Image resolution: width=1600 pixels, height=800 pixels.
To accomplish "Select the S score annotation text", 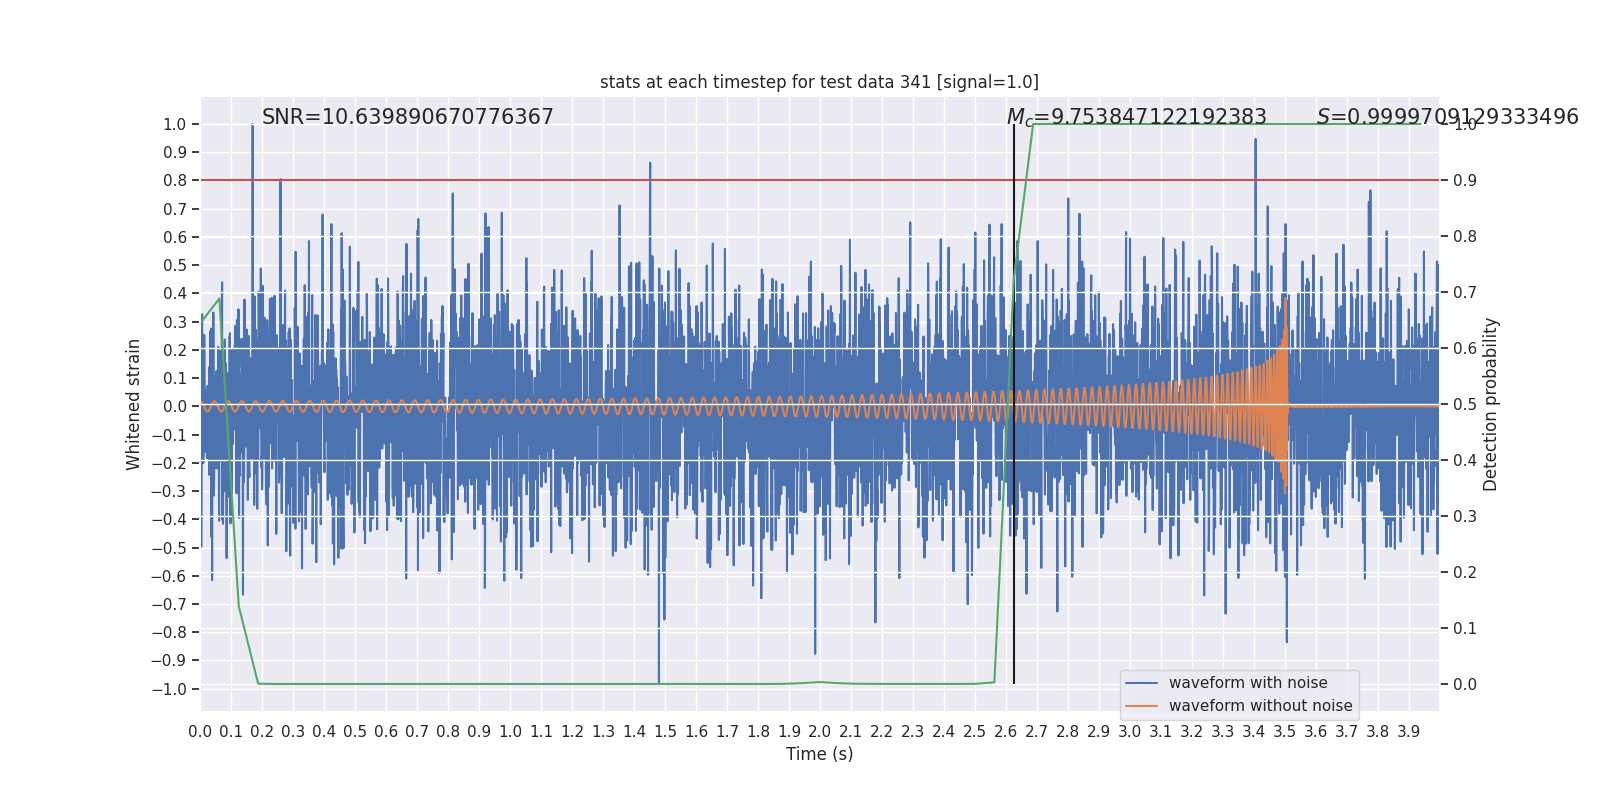I will [1447, 117].
